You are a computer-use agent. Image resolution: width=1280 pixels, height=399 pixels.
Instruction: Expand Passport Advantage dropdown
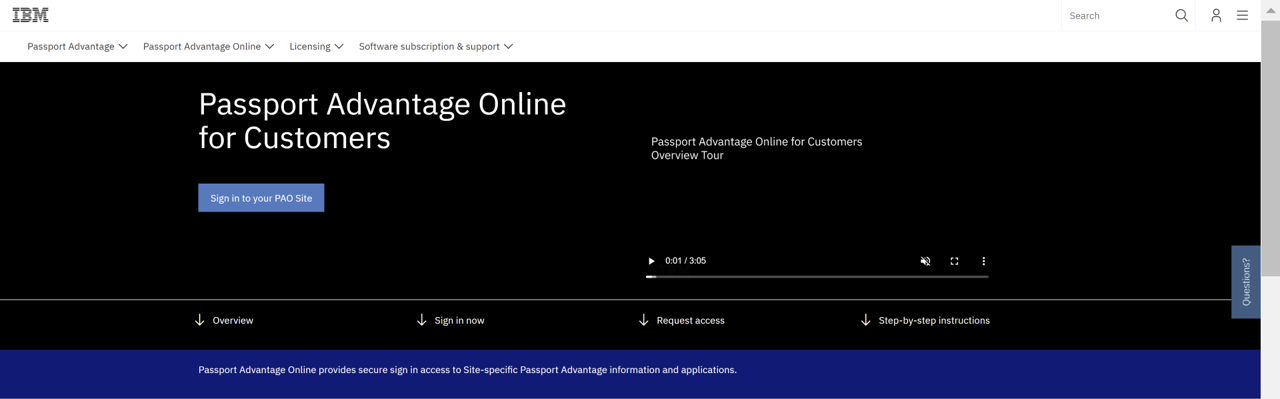tap(77, 46)
